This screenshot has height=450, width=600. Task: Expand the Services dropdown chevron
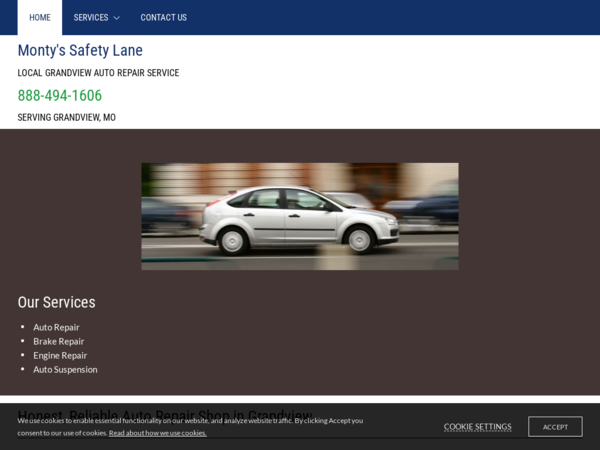(117, 18)
